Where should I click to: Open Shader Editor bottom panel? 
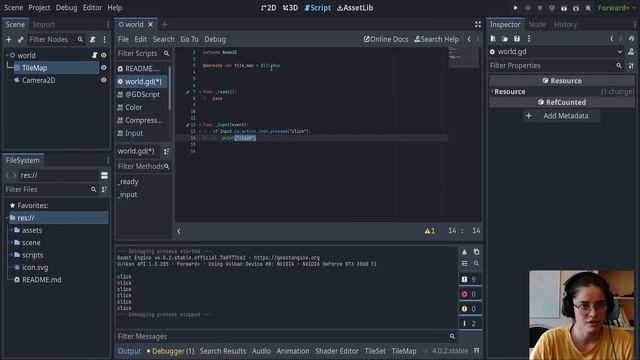(x=337, y=351)
